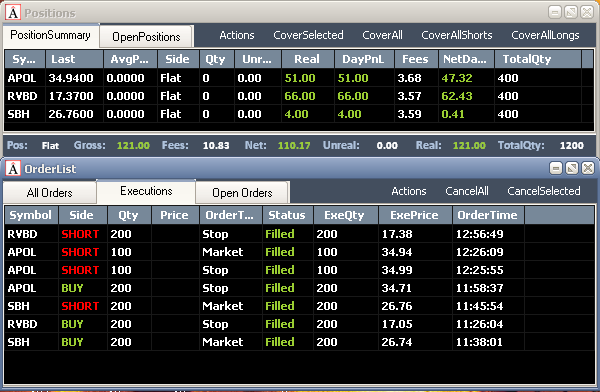Close the Positions window
The height and width of the screenshot is (392, 600).
(x=587, y=13)
